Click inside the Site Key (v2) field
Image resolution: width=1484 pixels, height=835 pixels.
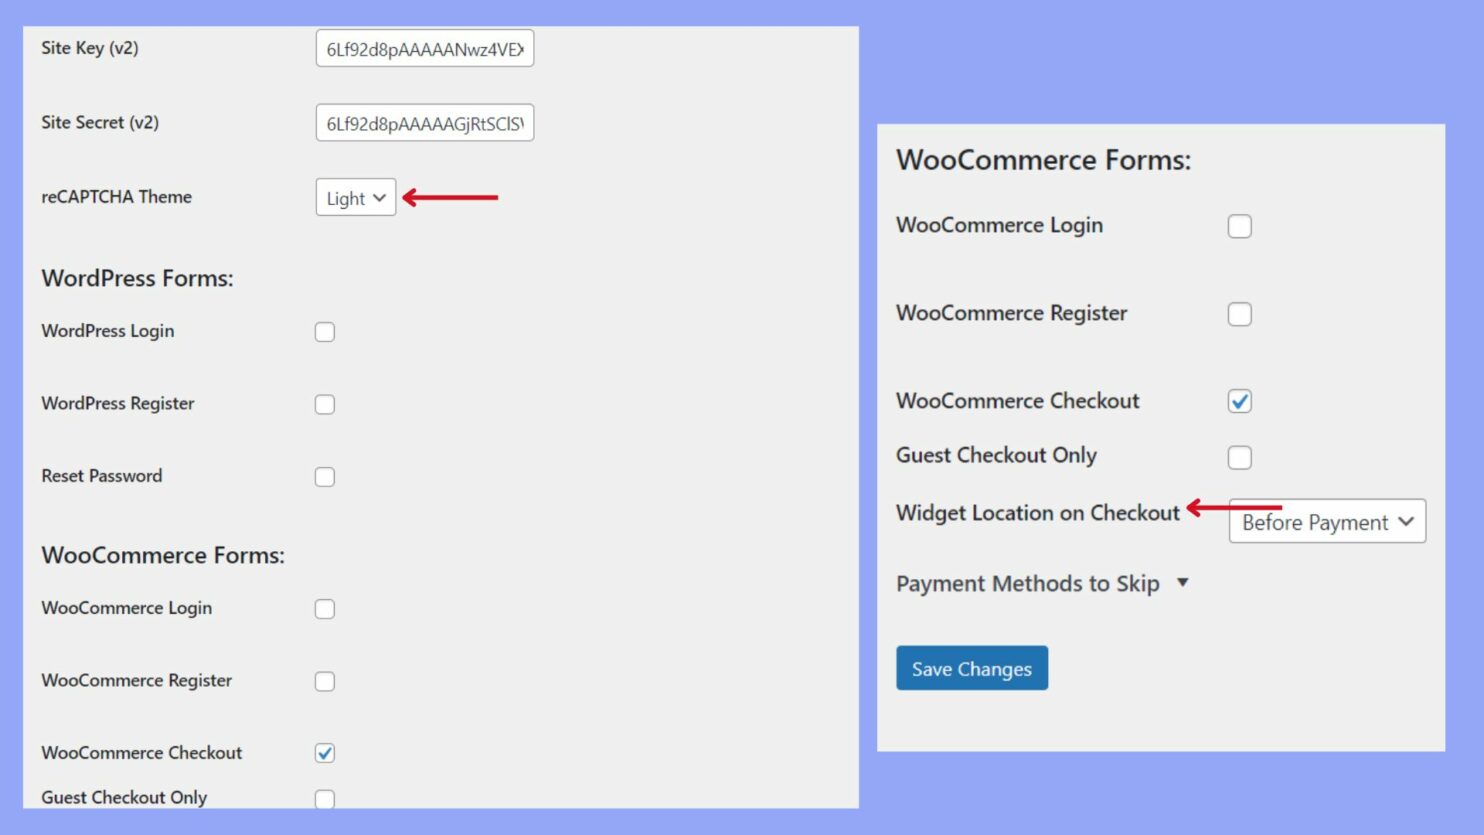point(425,47)
